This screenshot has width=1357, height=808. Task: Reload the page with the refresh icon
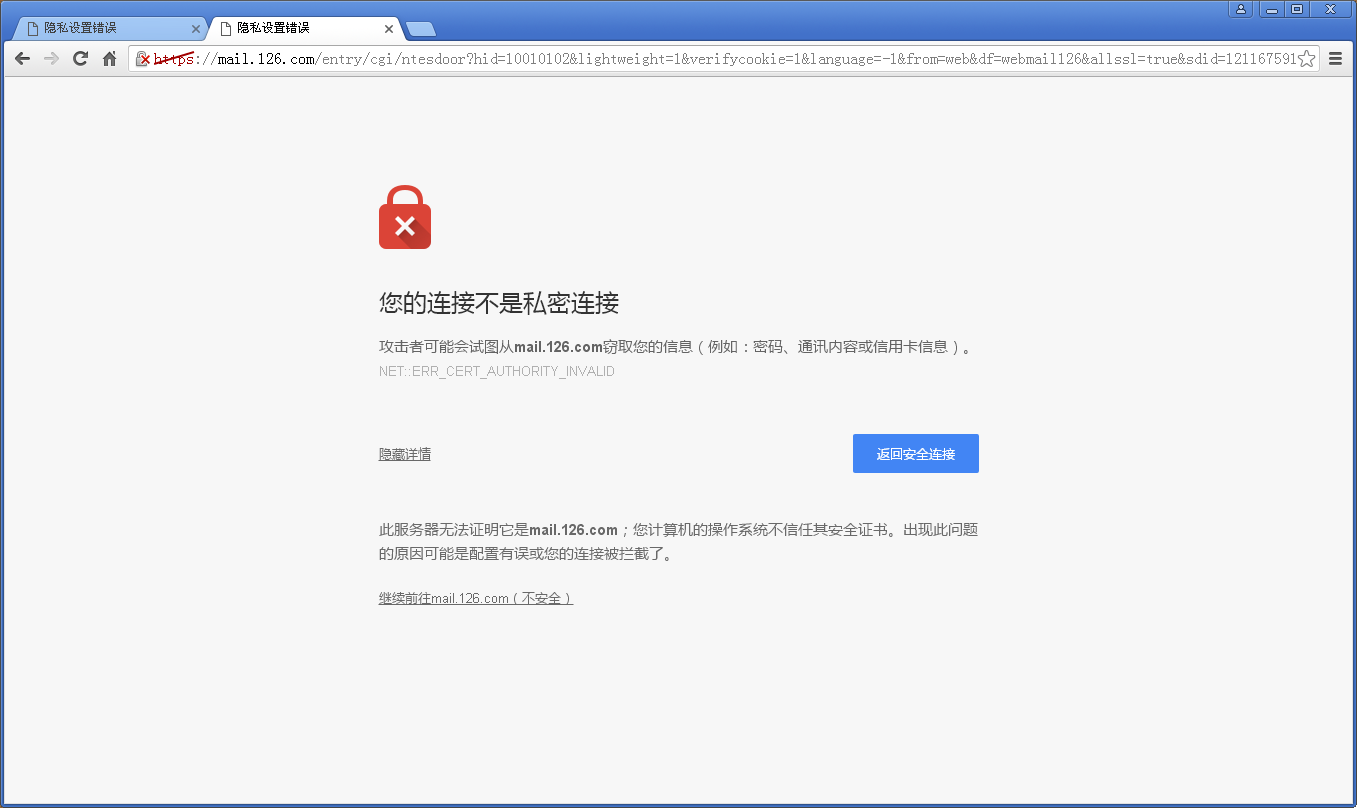pyautogui.click(x=81, y=59)
